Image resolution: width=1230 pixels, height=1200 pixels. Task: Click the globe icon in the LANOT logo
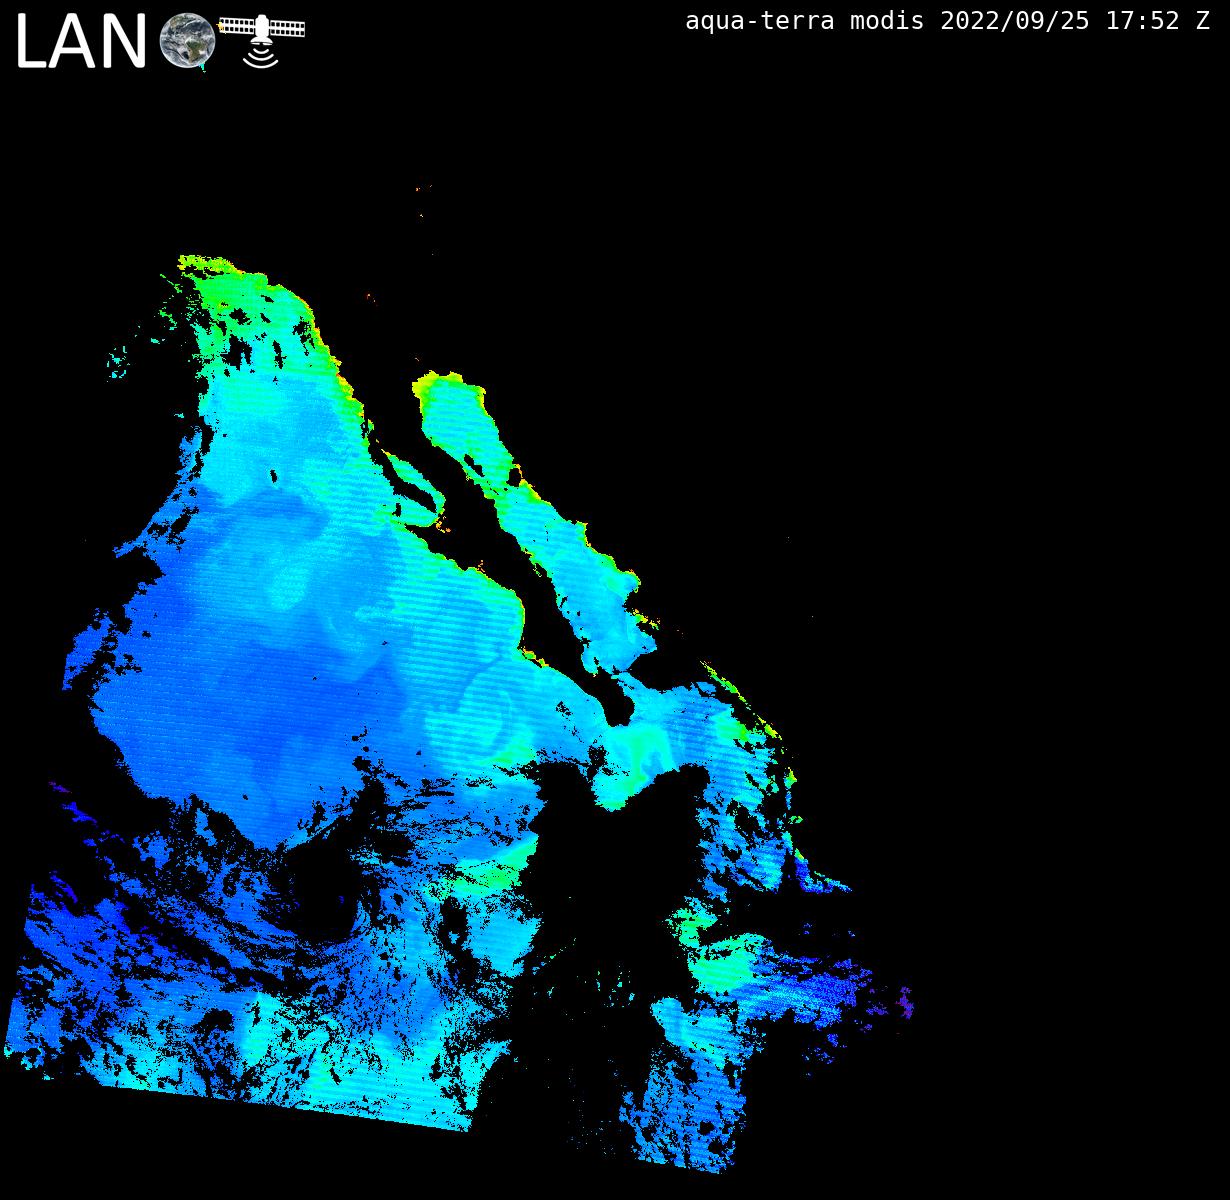point(187,41)
